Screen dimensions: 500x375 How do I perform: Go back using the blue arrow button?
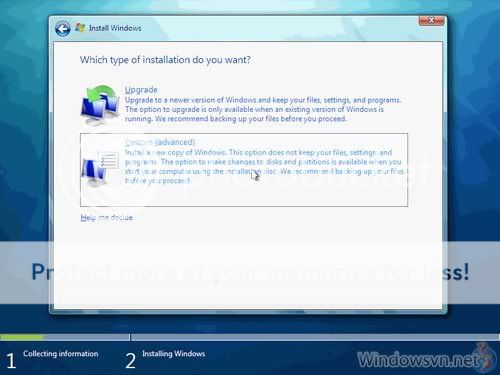(62, 29)
